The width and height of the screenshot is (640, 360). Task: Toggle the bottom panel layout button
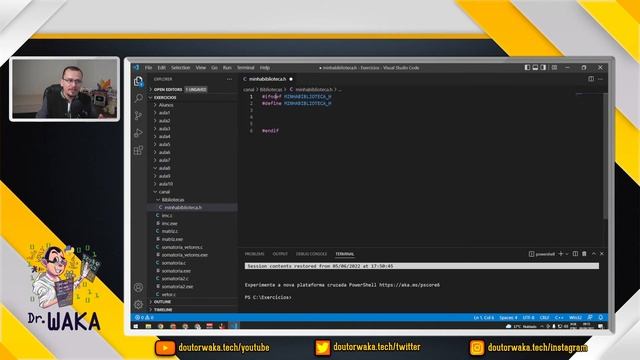pos(535,68)
